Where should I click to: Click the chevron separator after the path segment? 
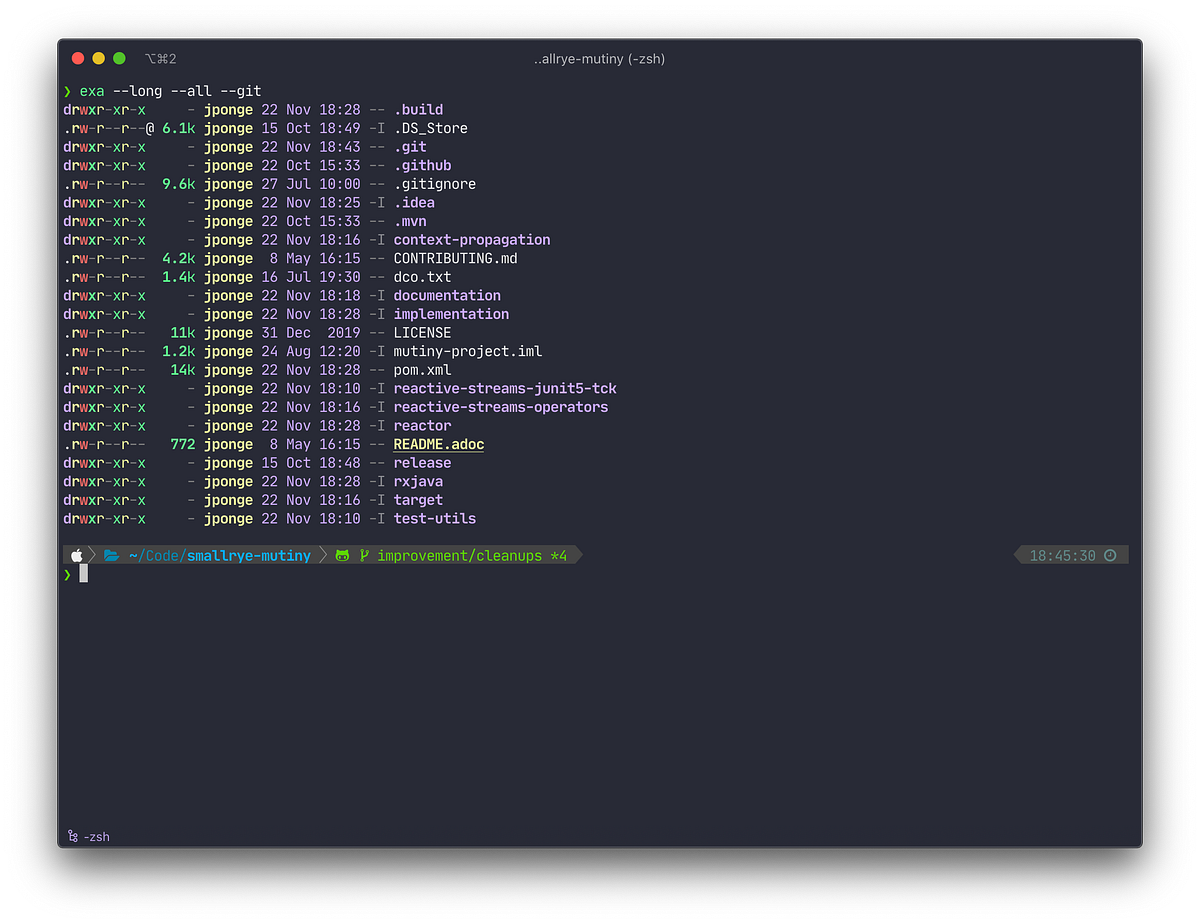pyautogui.click(x=323, y=554)
